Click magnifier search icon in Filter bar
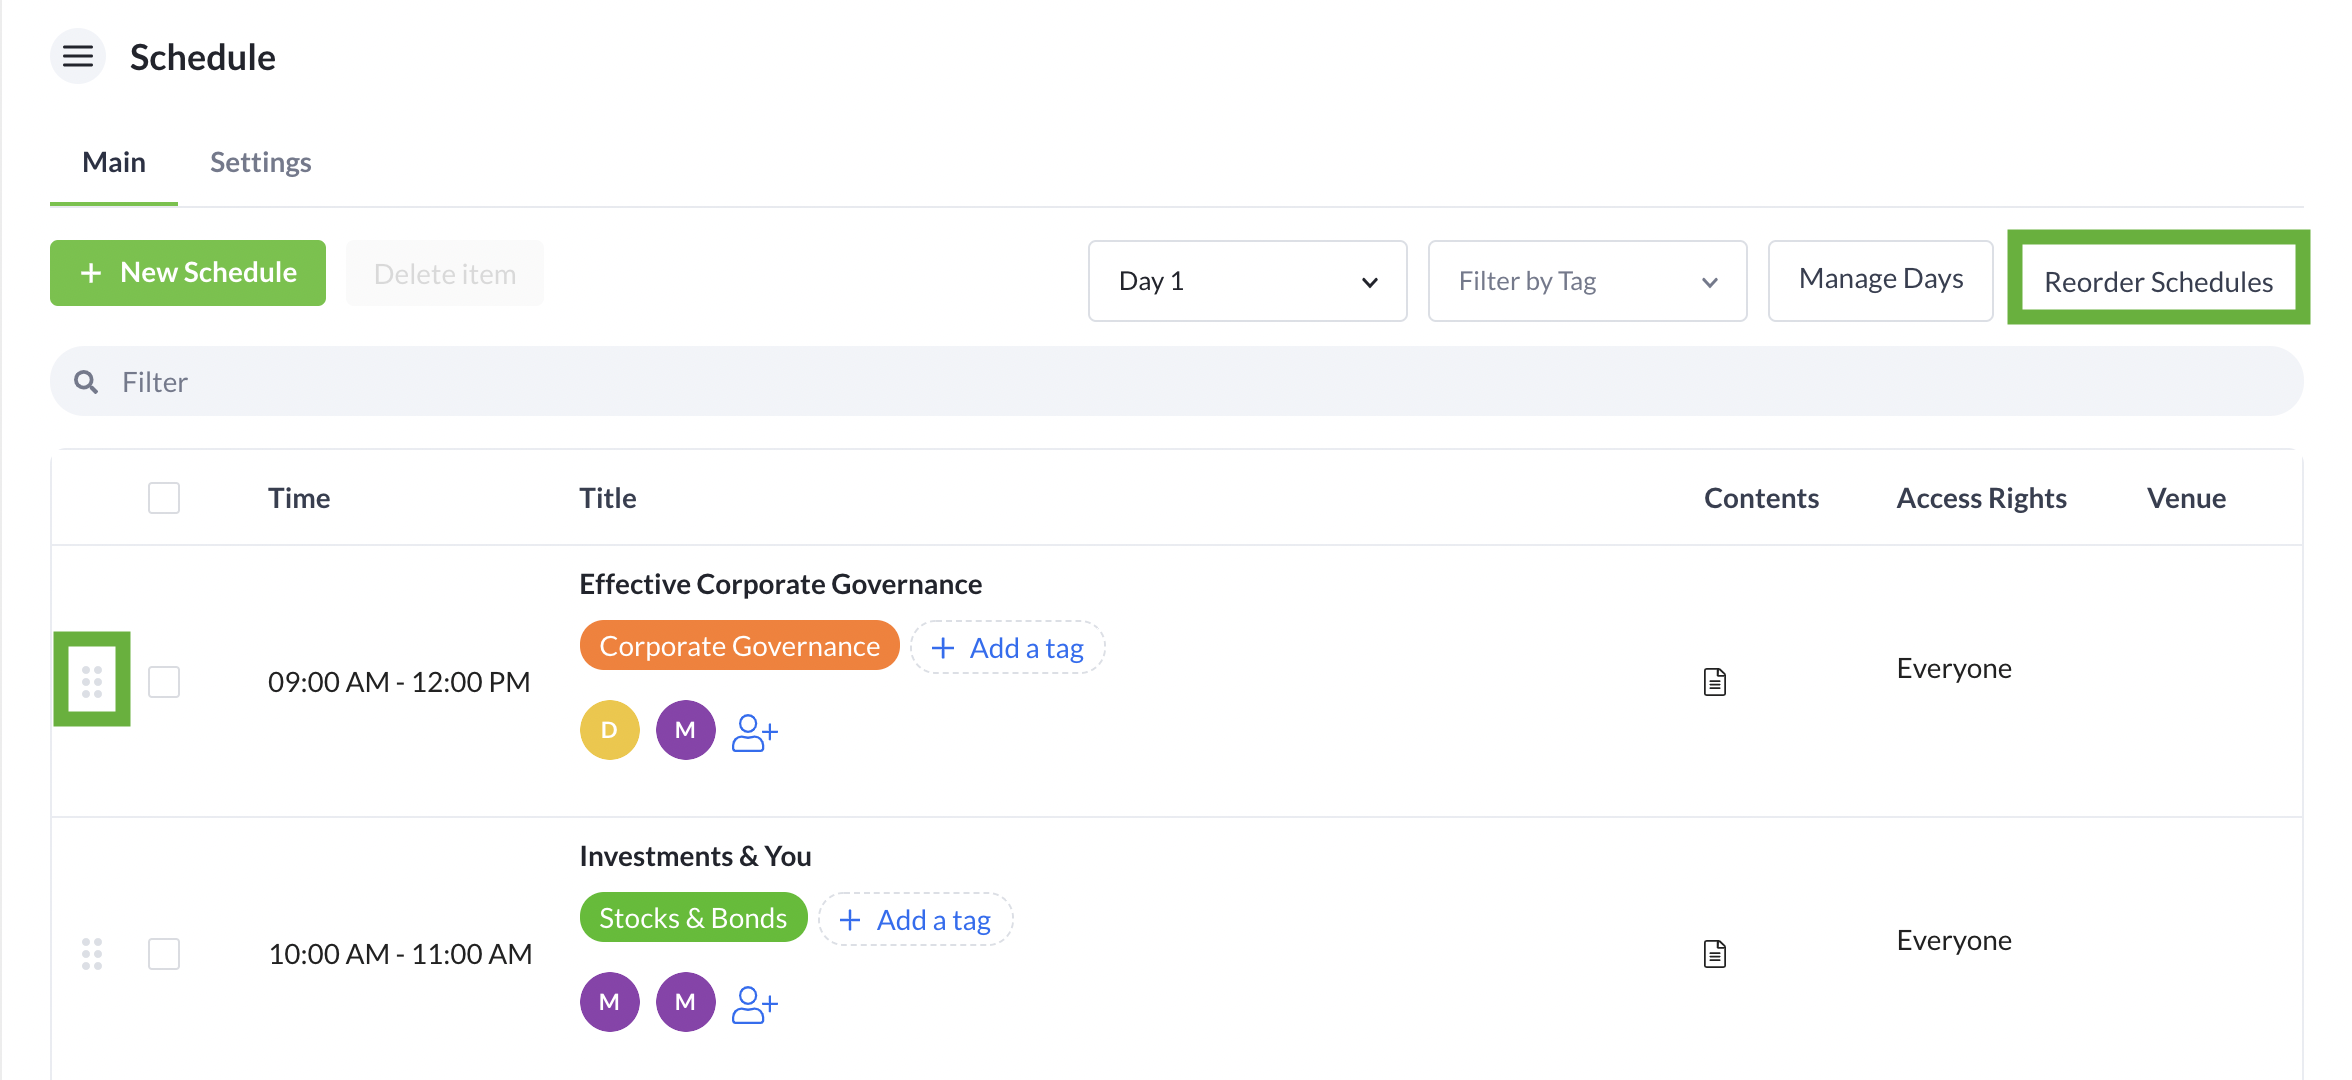 tap(86, 382)
